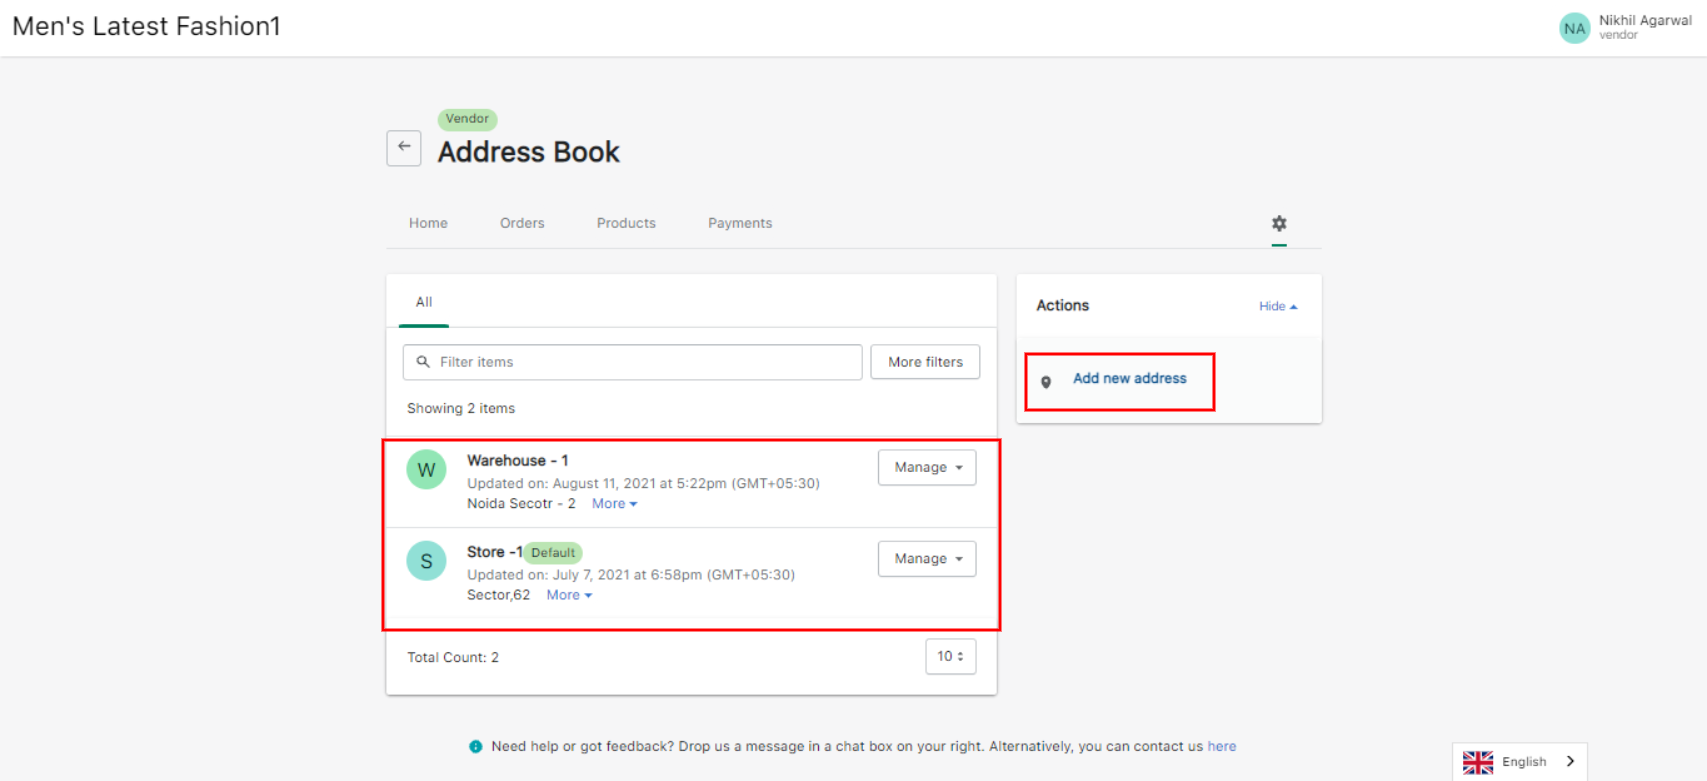This screenshot has height=781, width=1707.
Task: Open the English language selector
Action: [x=1520, y=762]
